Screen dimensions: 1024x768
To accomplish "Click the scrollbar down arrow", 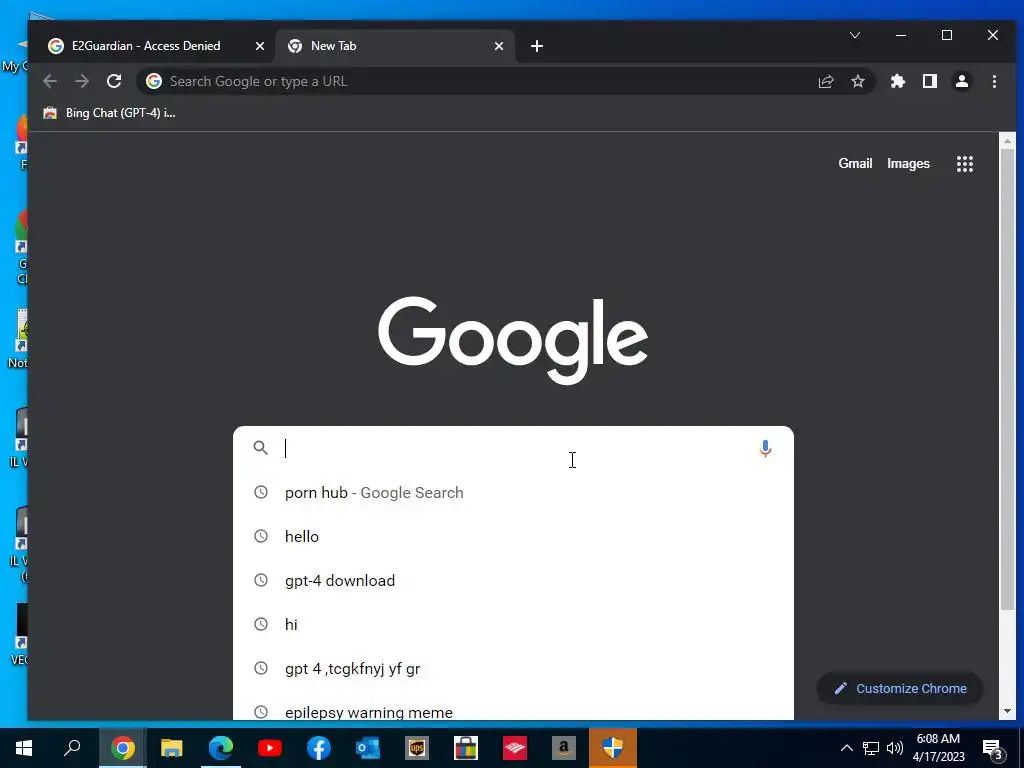I will [x=1007, y=711].
